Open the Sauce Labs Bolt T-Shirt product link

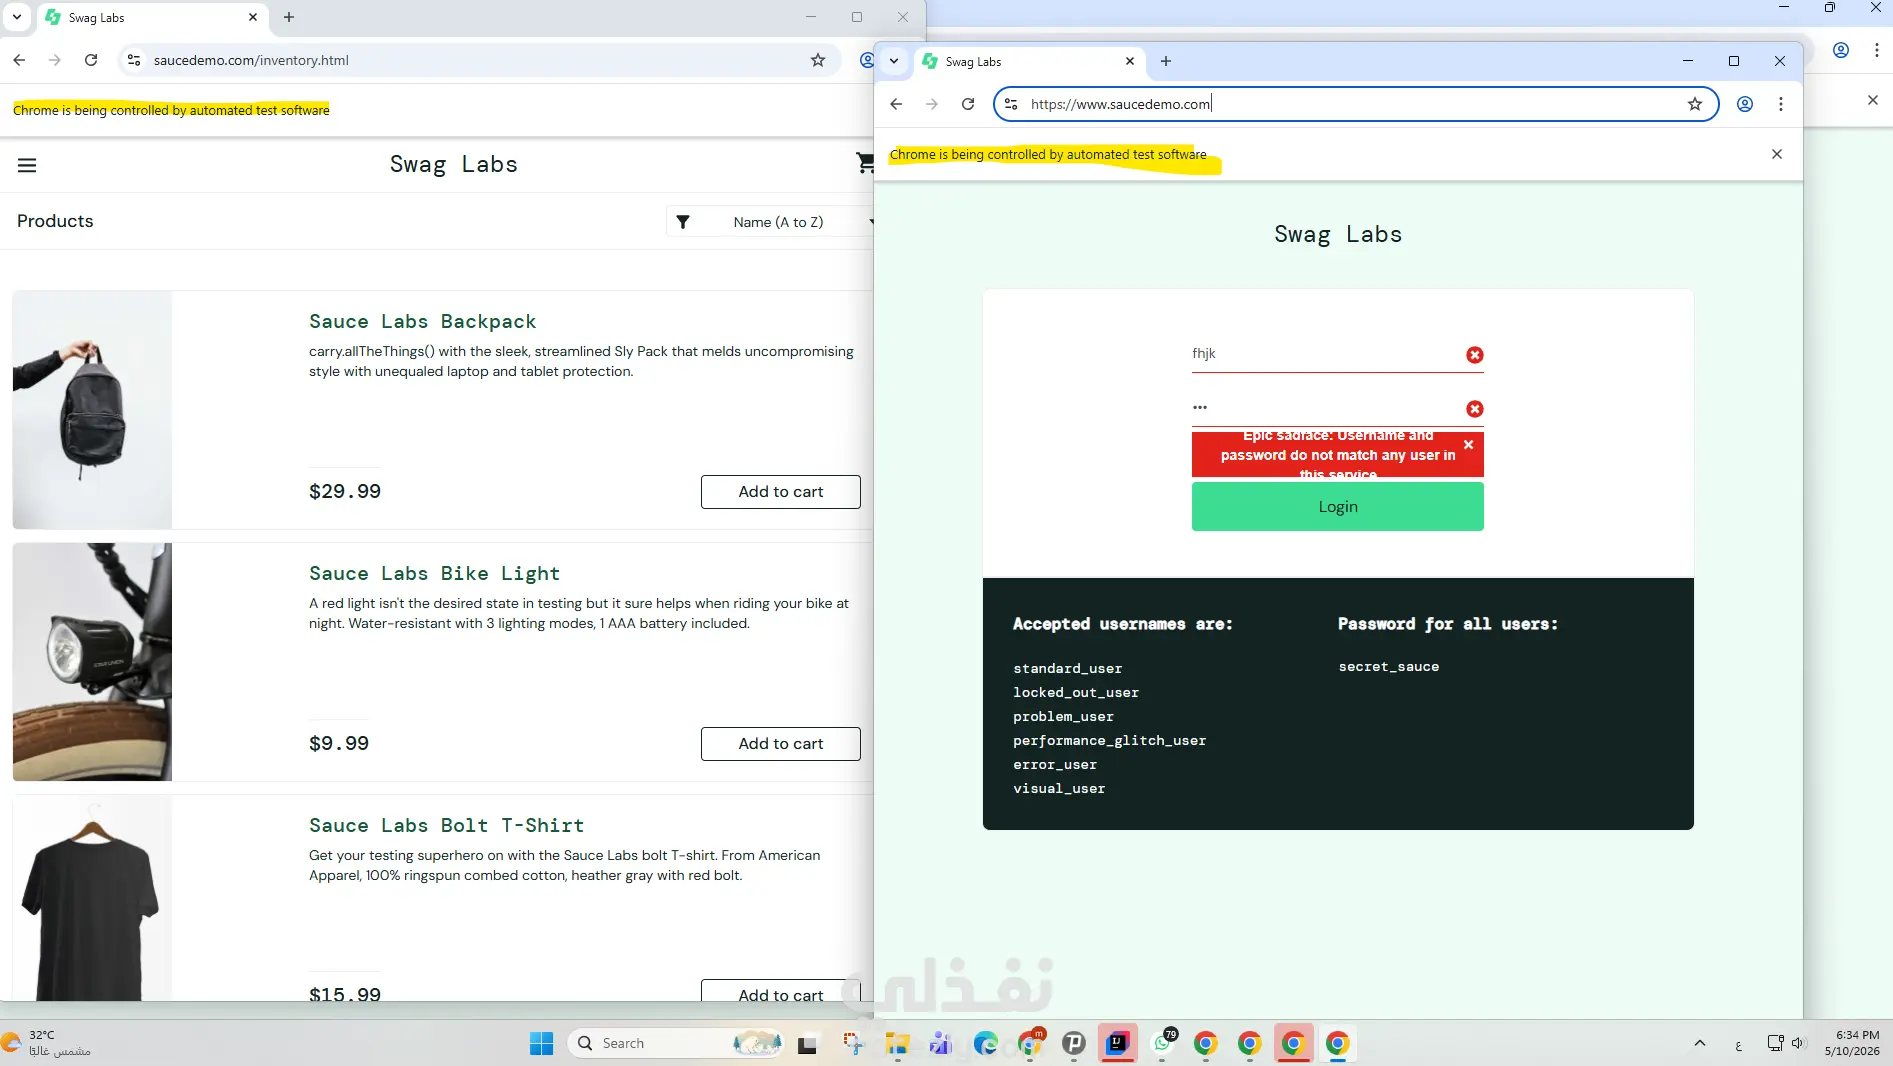(x=446, y=825)
